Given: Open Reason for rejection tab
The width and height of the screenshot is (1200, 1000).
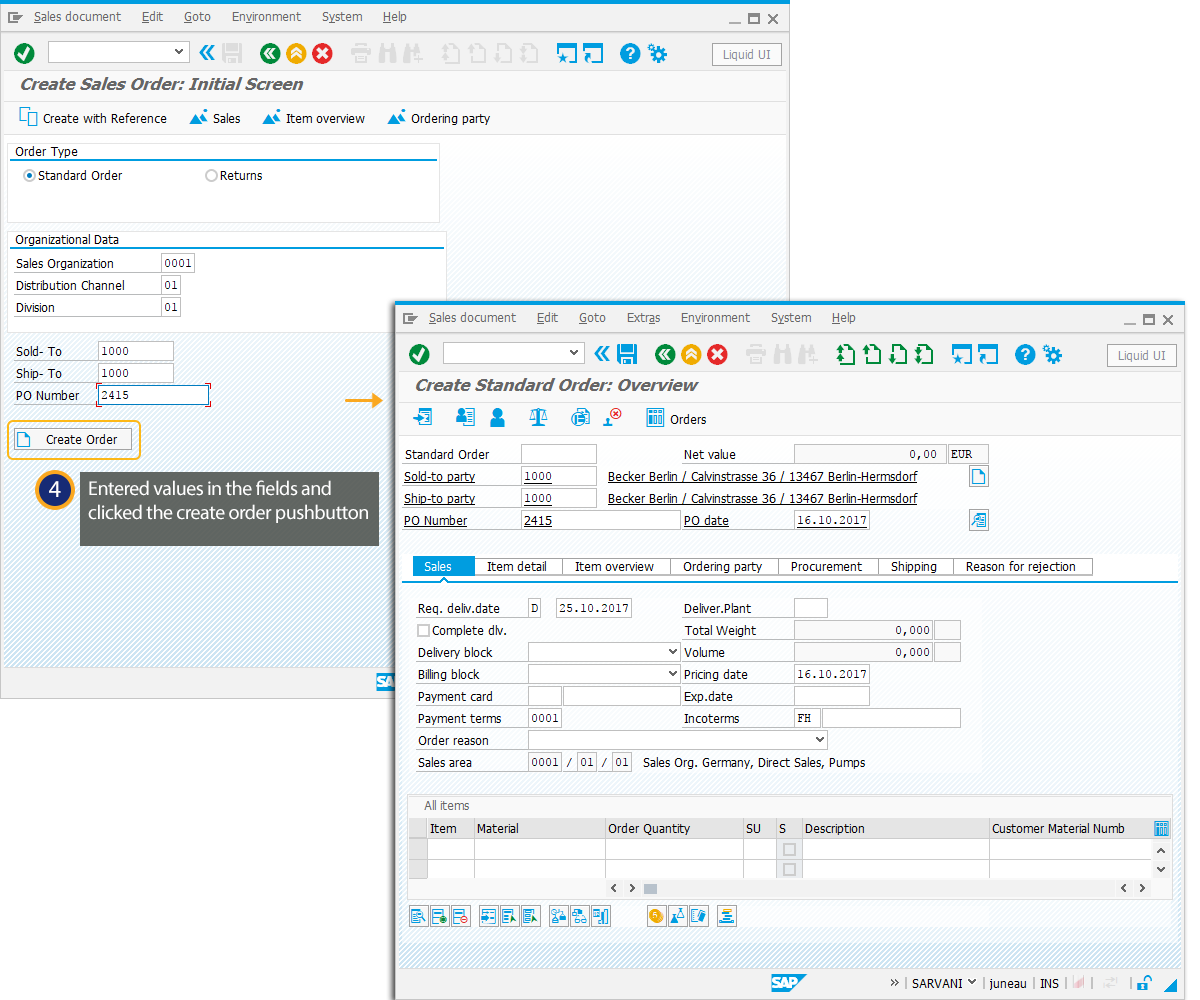Looking at the screenshot, I should pos(1021,567).
